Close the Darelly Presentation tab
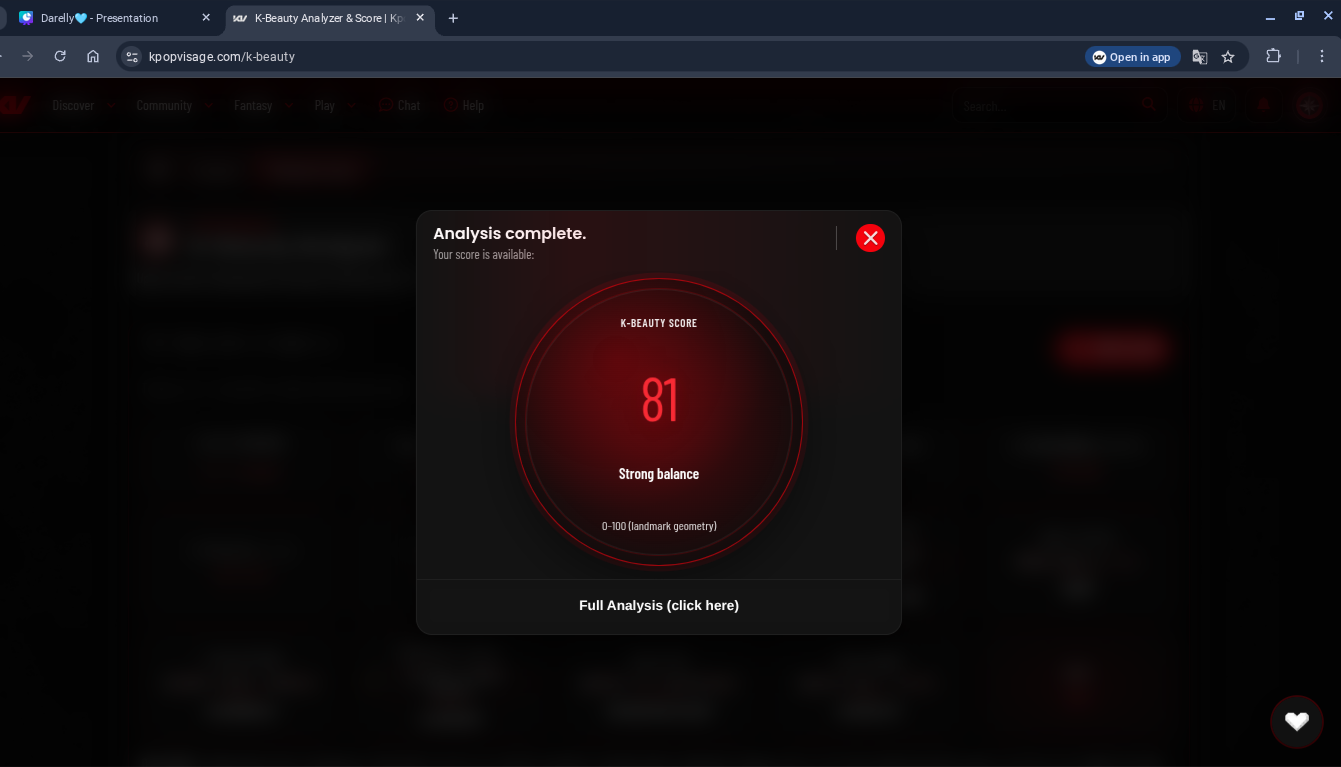This screenshot has width=1341, height=767. [x=206, y=18]
